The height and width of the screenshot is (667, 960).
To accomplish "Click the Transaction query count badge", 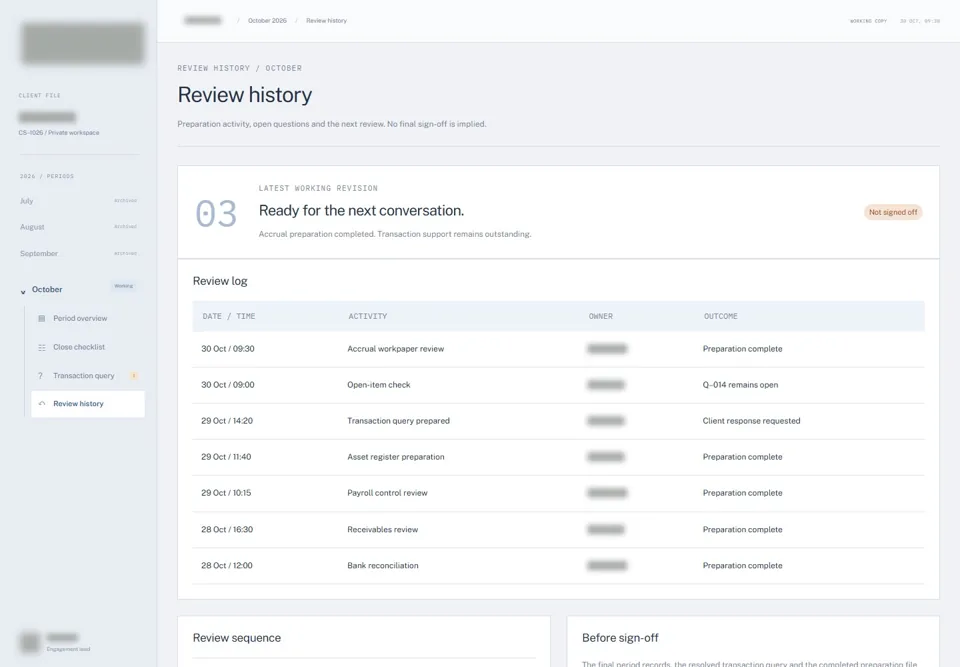I will coord(133,375).
